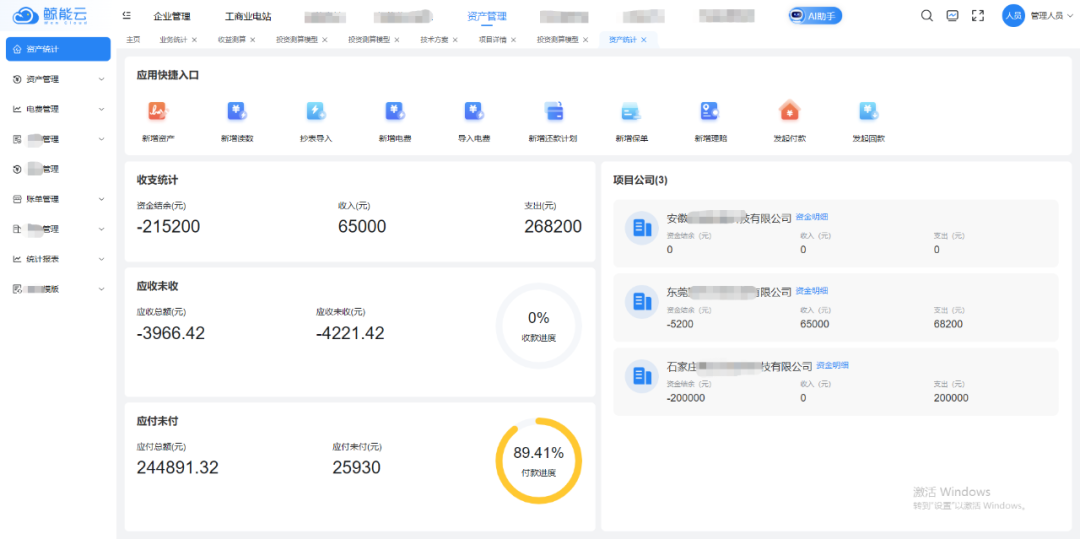Collapse the sidebar with the menu-fold icon
The height and width of the screenshot is (539, 1080).
[126, 16]
